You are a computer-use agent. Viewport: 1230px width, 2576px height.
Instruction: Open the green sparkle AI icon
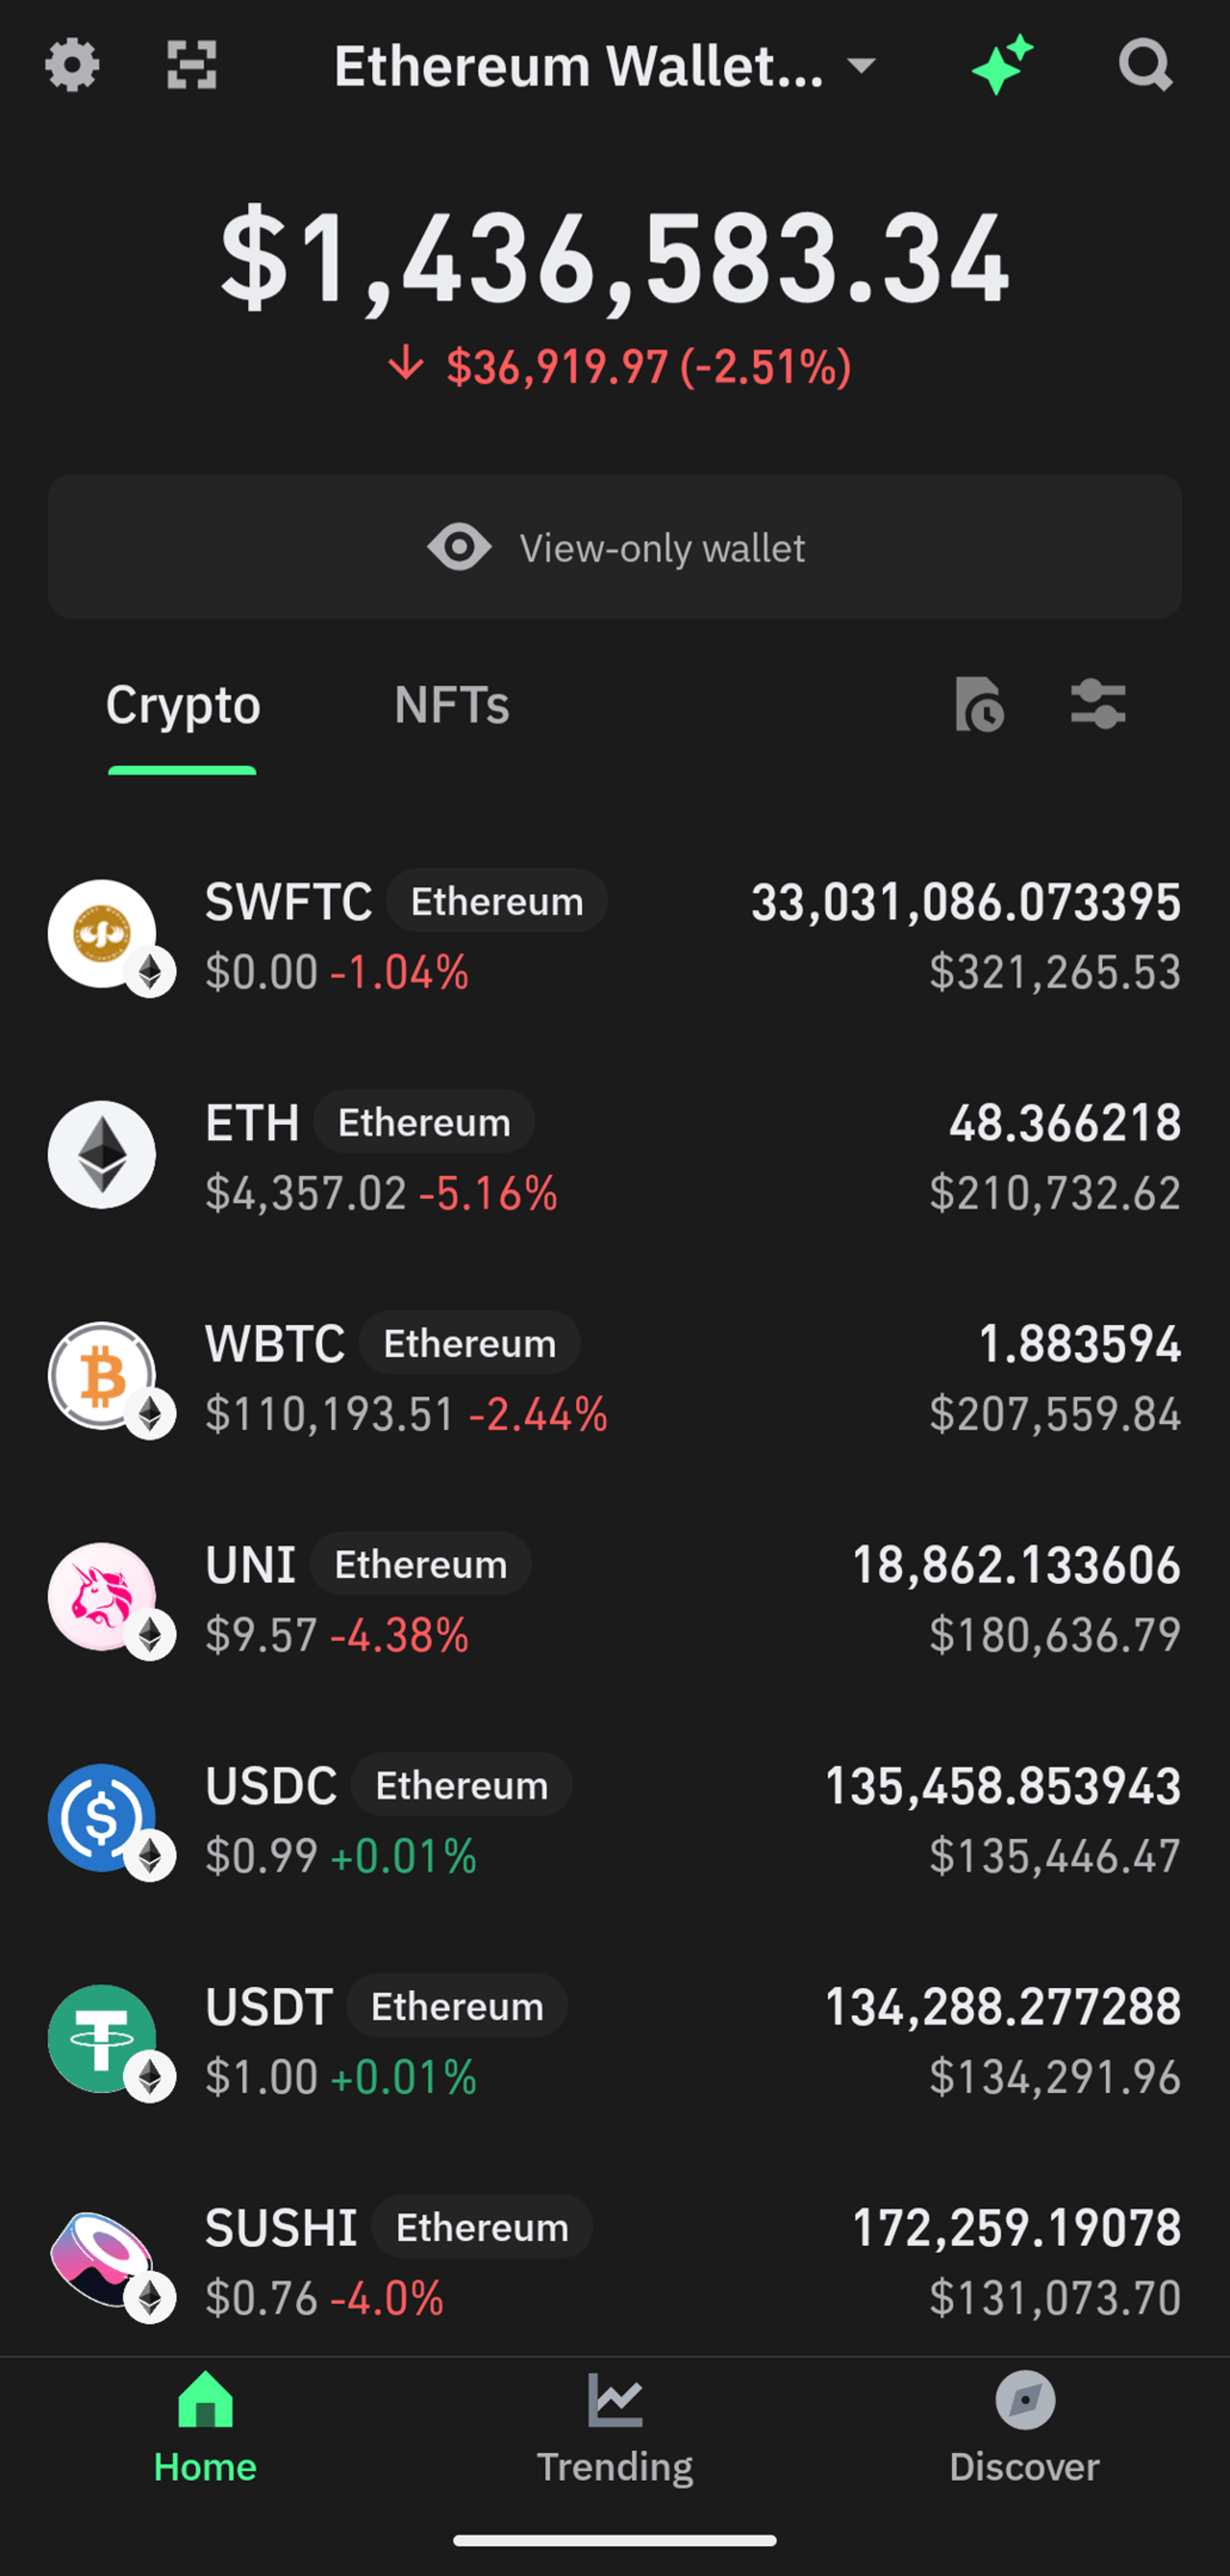1002,65
